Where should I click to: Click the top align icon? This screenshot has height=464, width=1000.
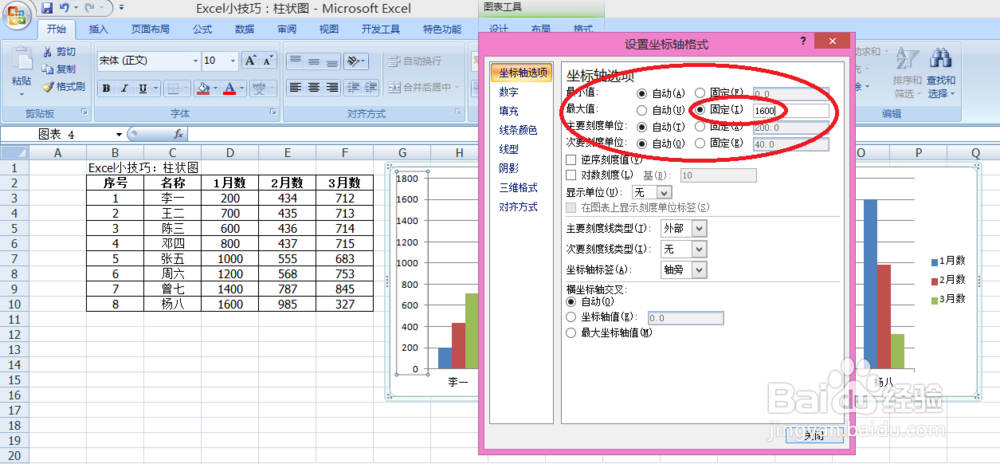point(295,61)
